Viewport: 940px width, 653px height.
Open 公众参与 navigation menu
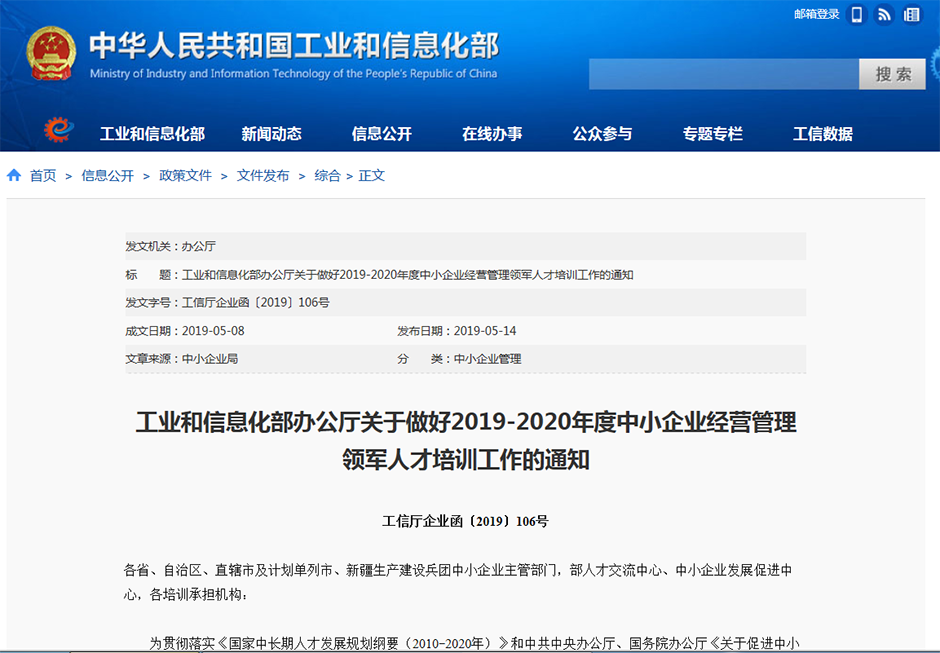(x=602, y=134)
